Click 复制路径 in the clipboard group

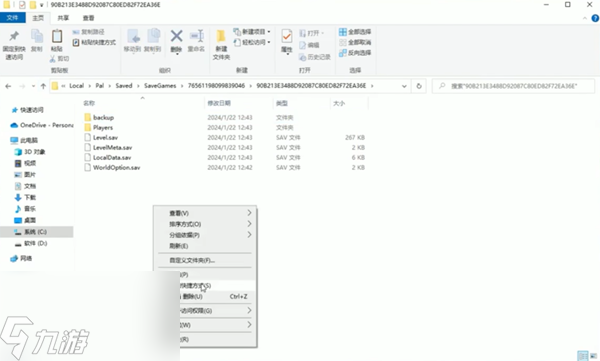[x=88, y=32]
